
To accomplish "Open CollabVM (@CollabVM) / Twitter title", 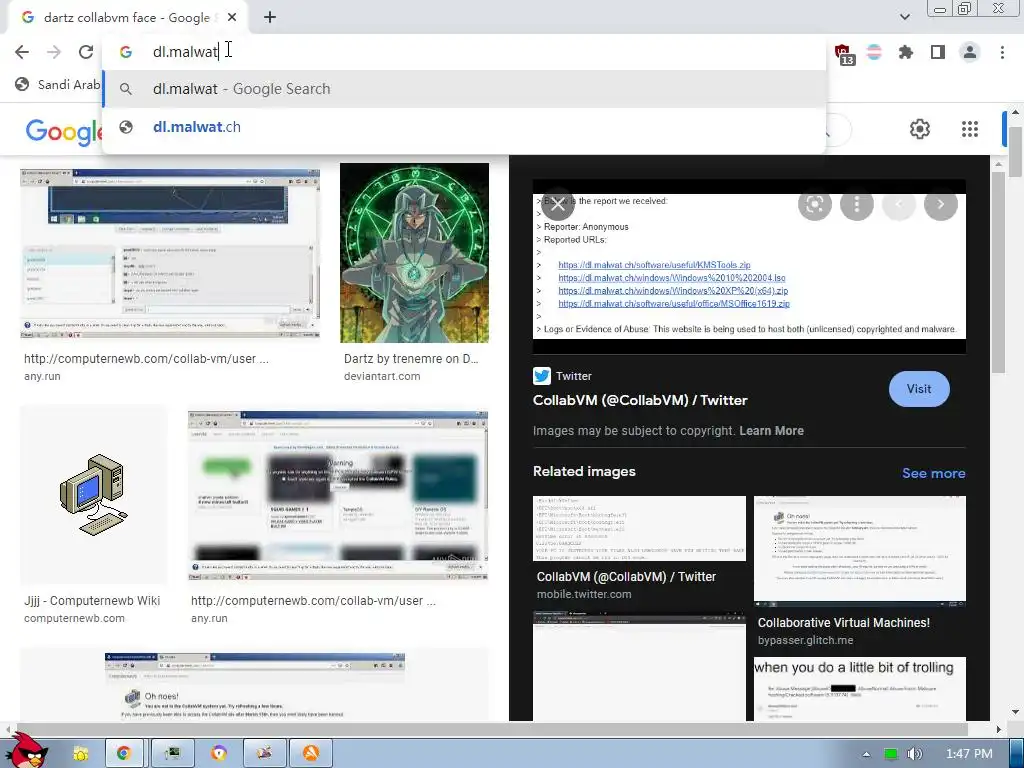I will (x=640, y=400).
